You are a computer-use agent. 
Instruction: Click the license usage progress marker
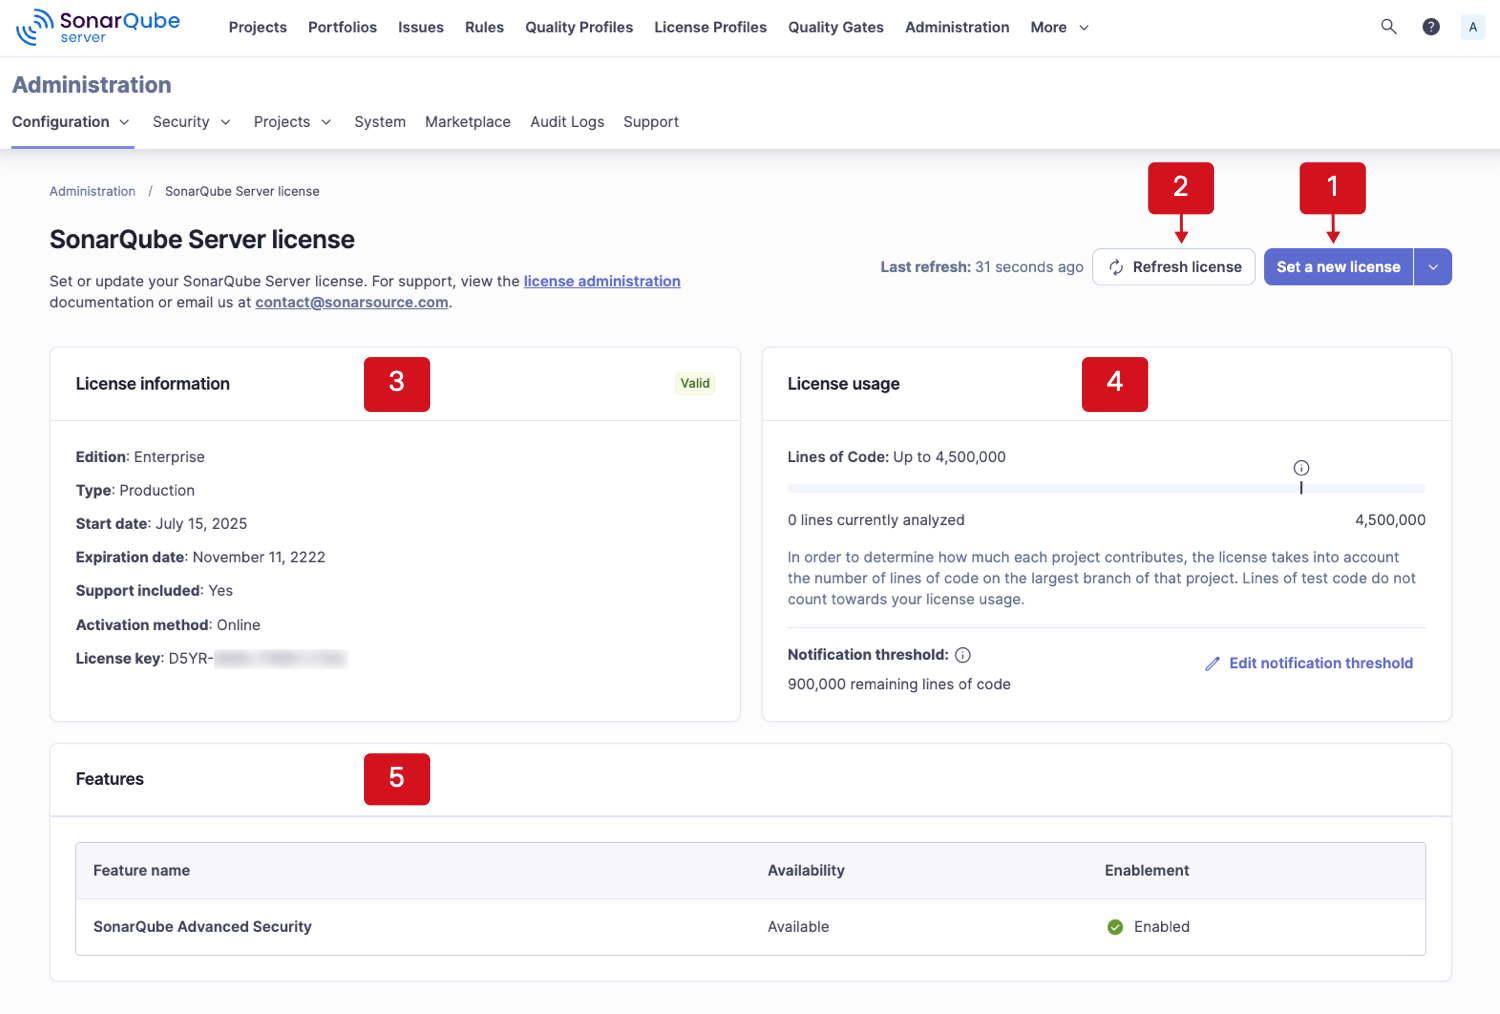point(1301,488)
